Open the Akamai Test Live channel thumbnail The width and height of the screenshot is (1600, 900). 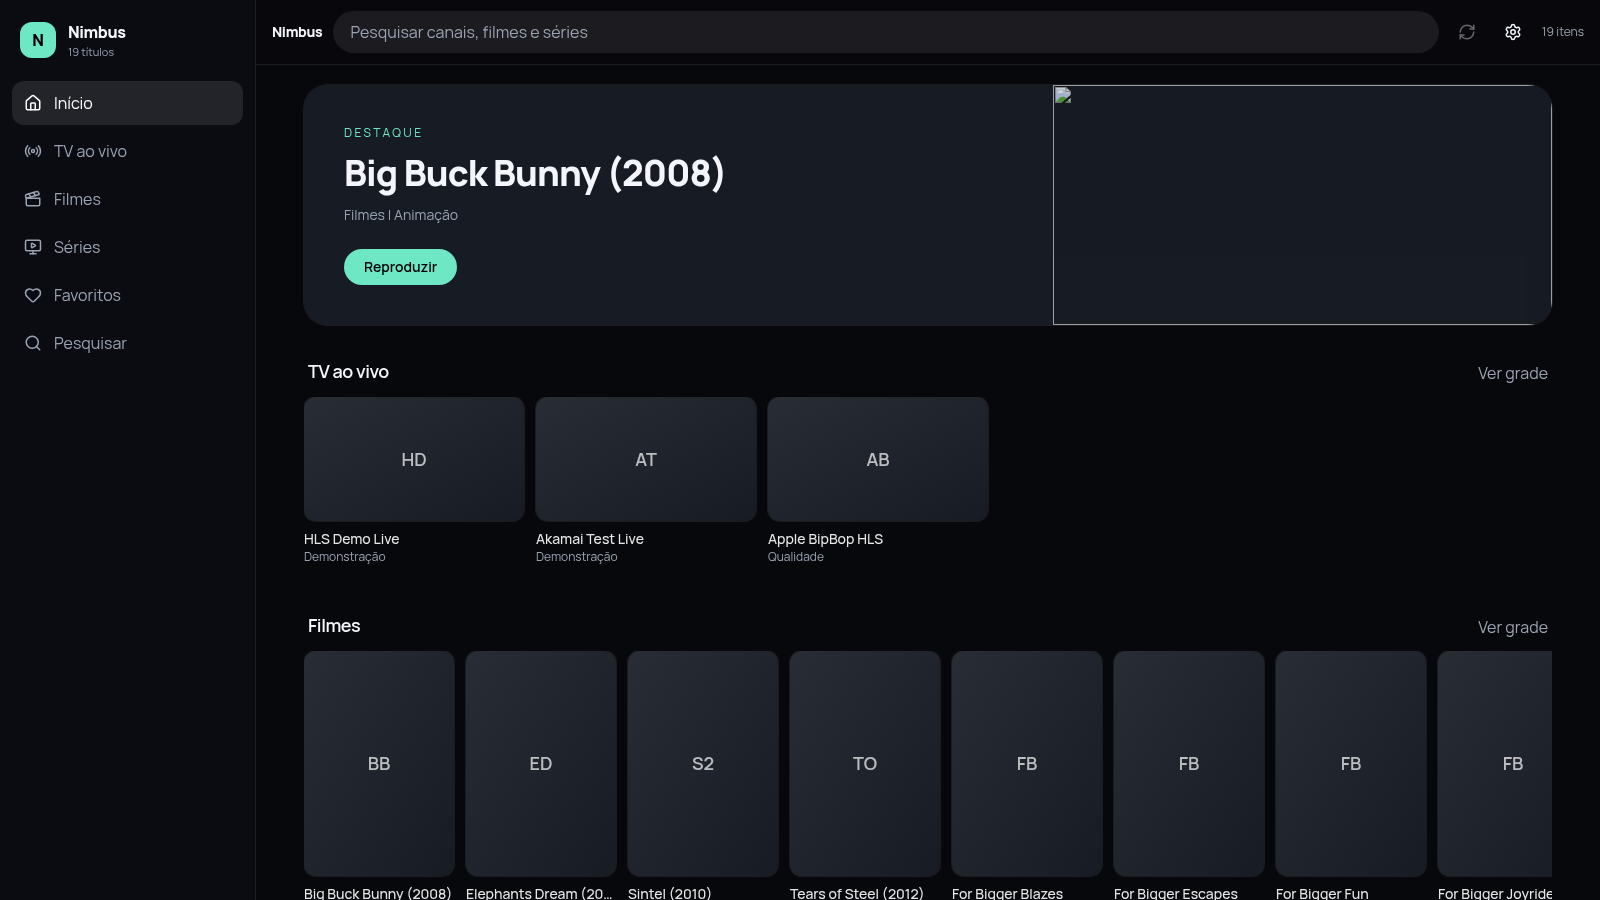pyautogui.click(x=646, y=459)
